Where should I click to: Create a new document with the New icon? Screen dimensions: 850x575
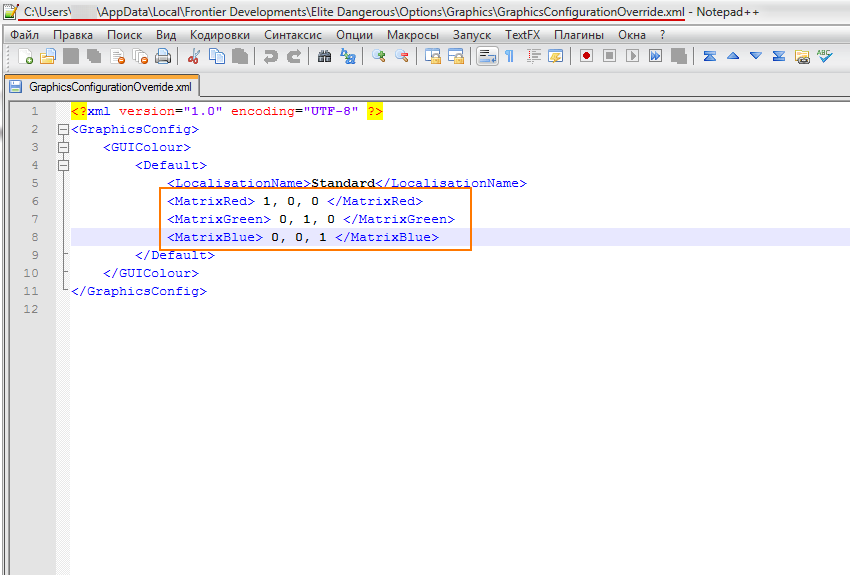pos(25,56)
